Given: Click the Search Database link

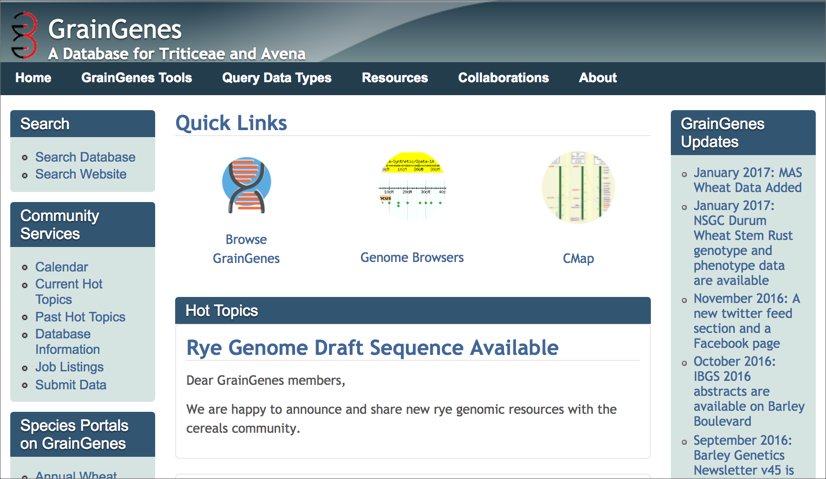Looking at the screenshot, I should (x=85, y=157).
